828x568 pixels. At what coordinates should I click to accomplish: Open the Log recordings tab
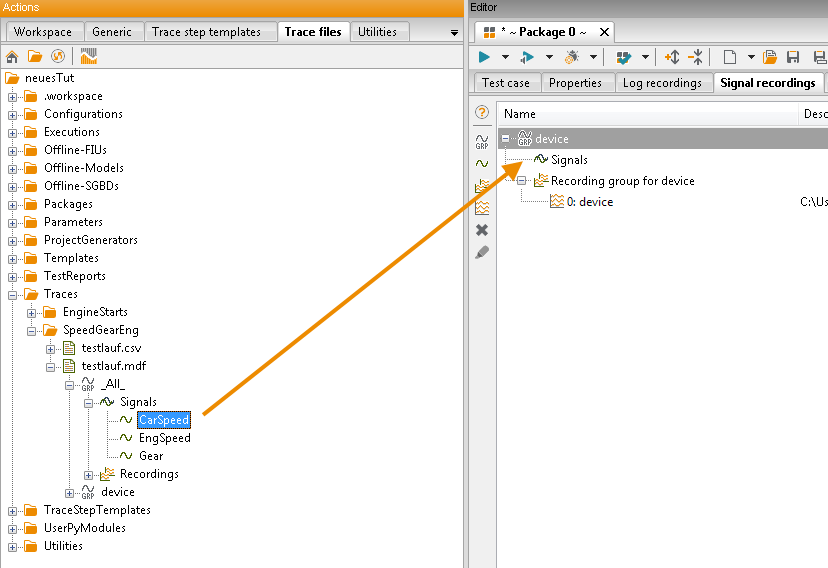click(662, 83)
